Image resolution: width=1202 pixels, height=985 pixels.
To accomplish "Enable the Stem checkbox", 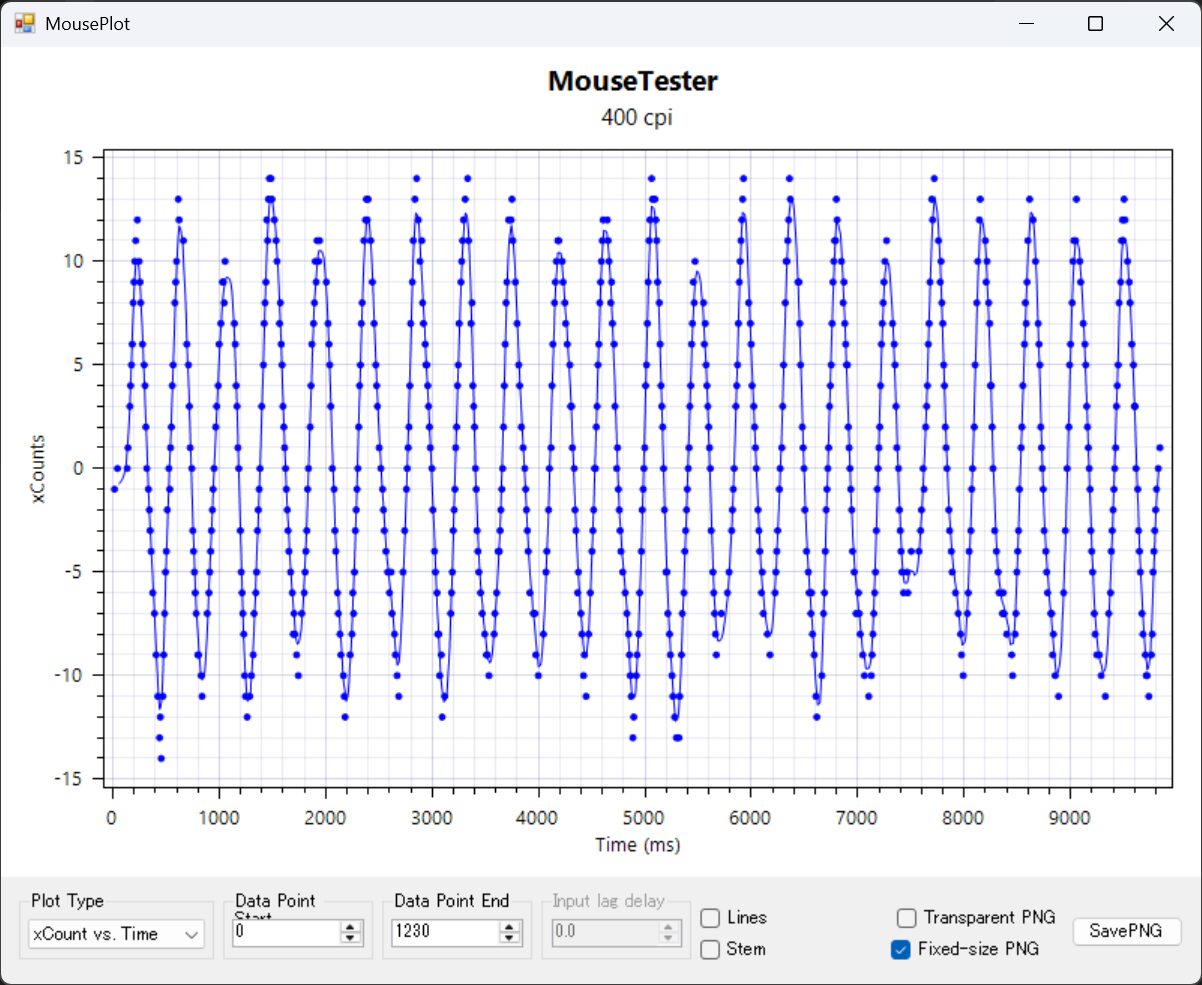I will [x=711, y=949].
